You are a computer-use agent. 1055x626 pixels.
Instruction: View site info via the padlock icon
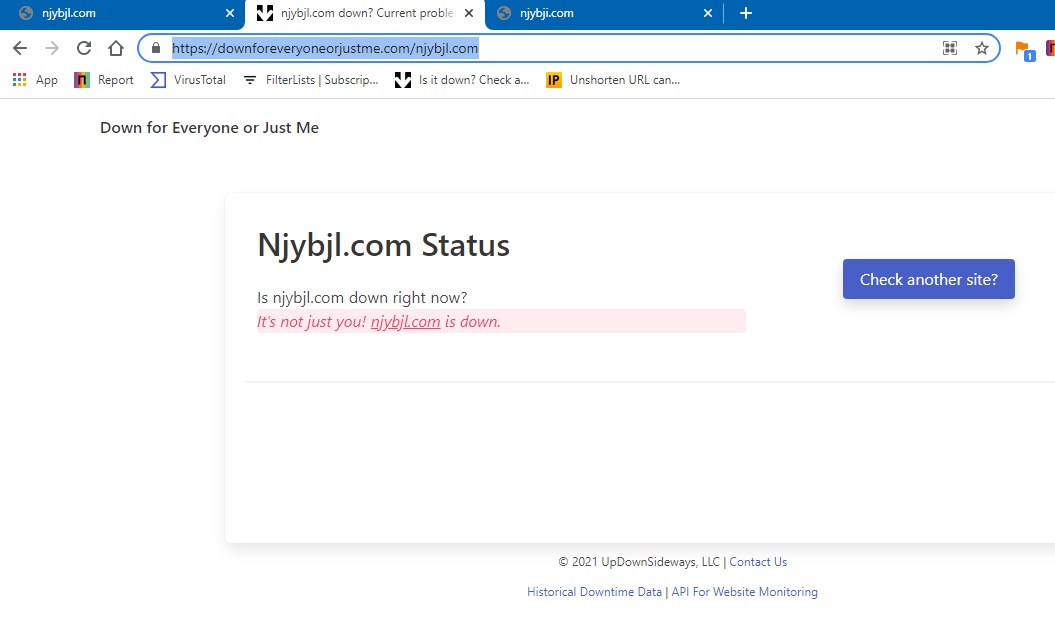point(156,48)
